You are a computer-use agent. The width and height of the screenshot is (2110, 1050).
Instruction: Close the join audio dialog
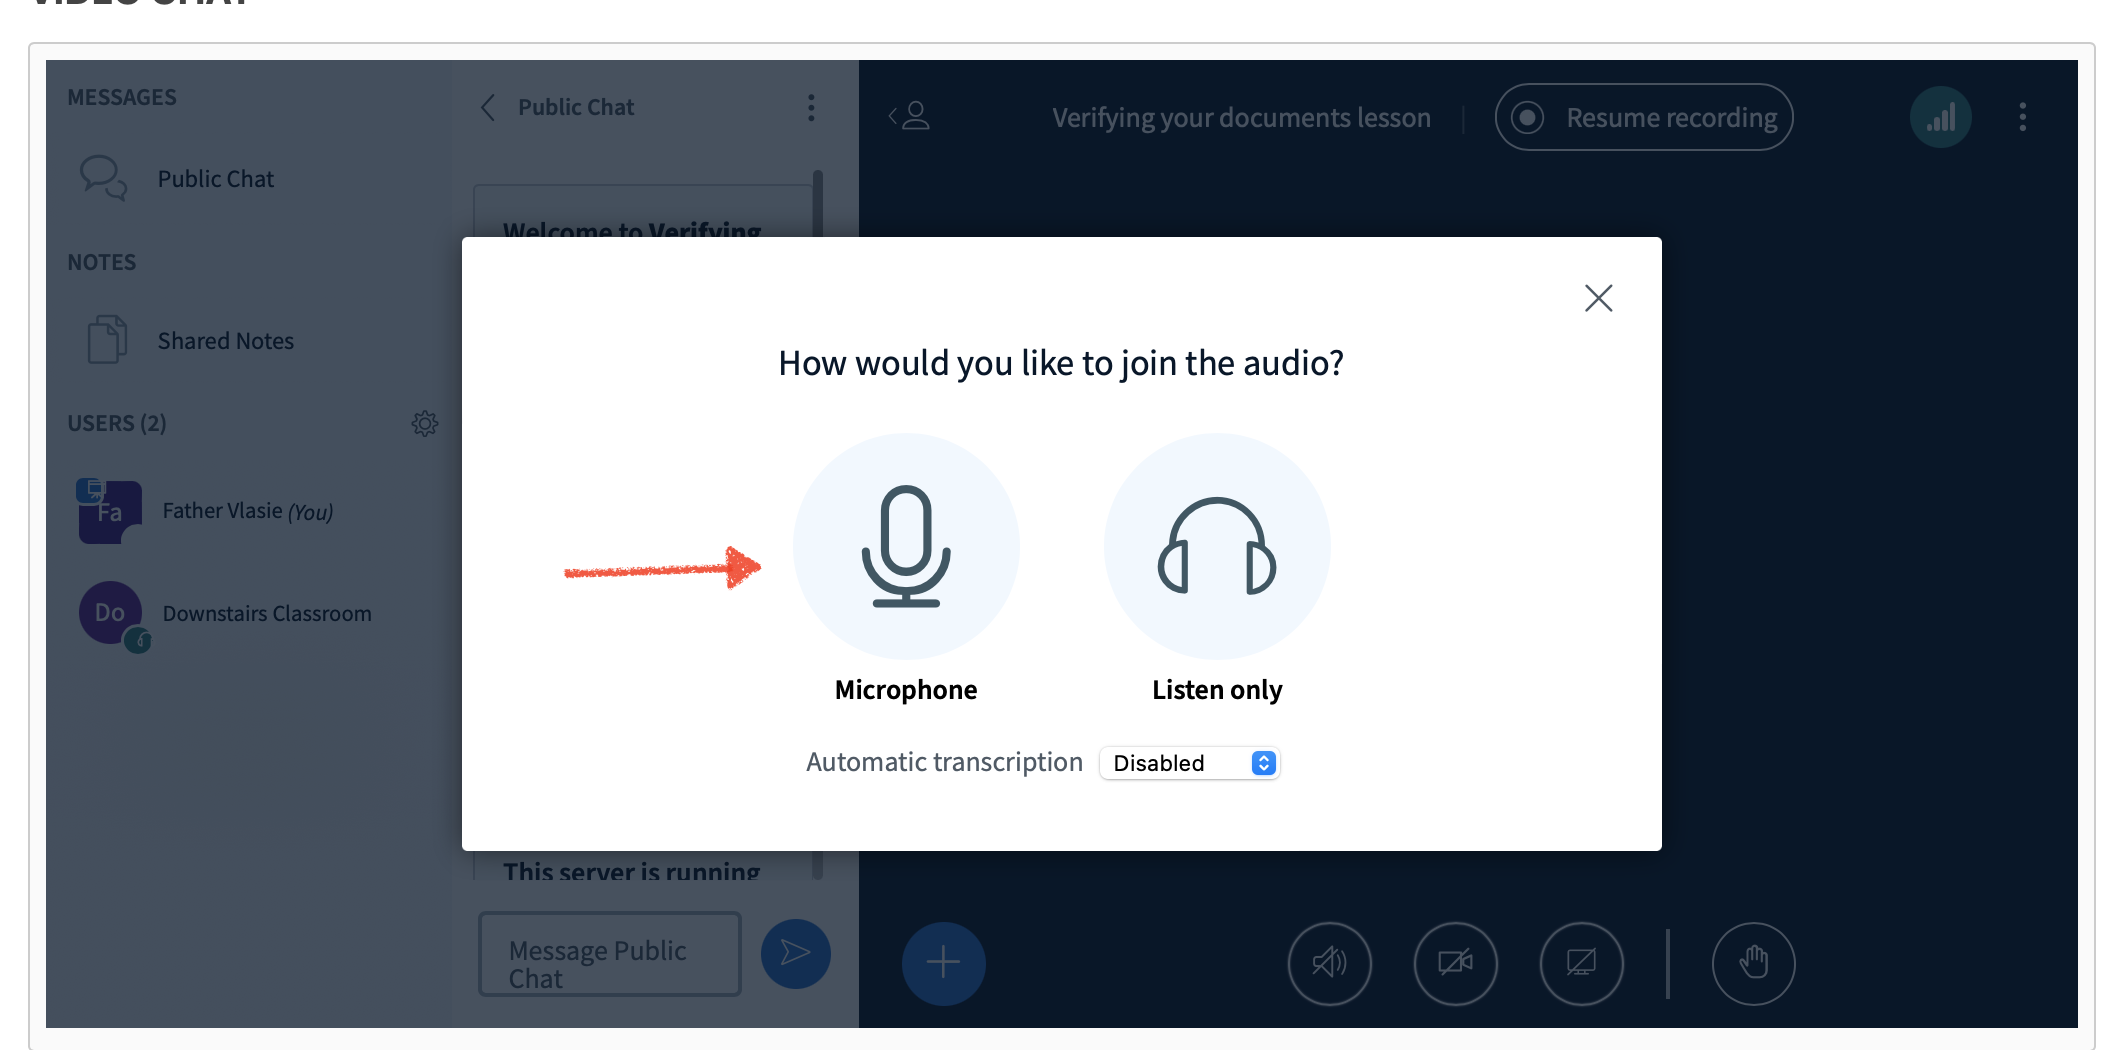point(1598,298)
